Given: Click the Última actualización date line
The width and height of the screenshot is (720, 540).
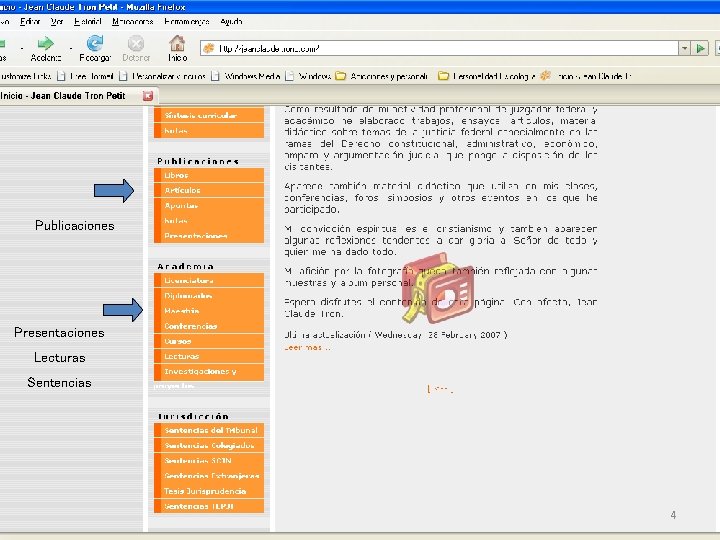Looking at the screenshot, I should pyautogui.click(x=396, y=335).
